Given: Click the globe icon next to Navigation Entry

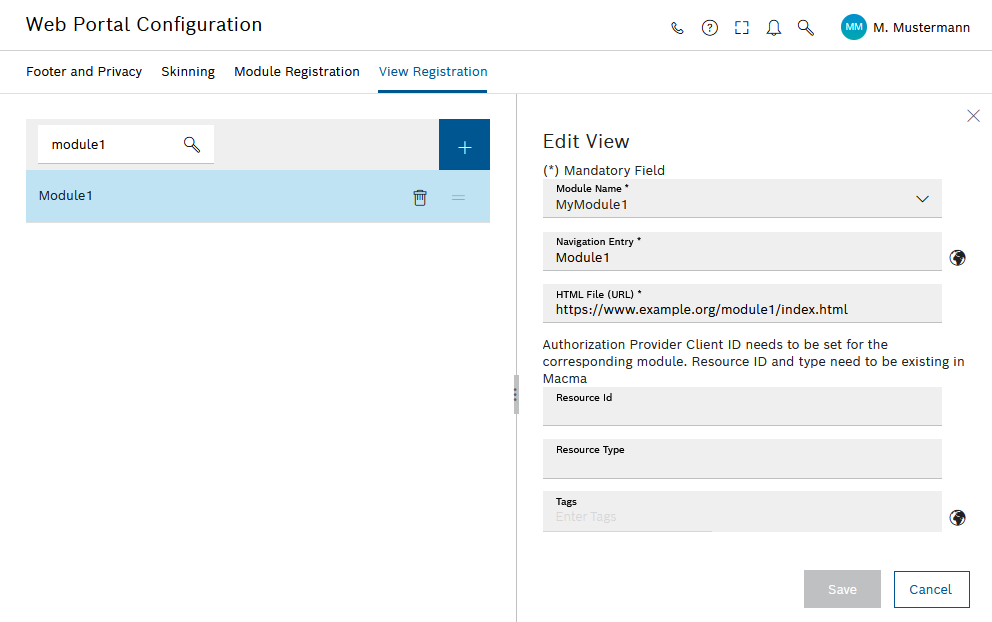Looking at the screenshot, I should coord(957,257).
